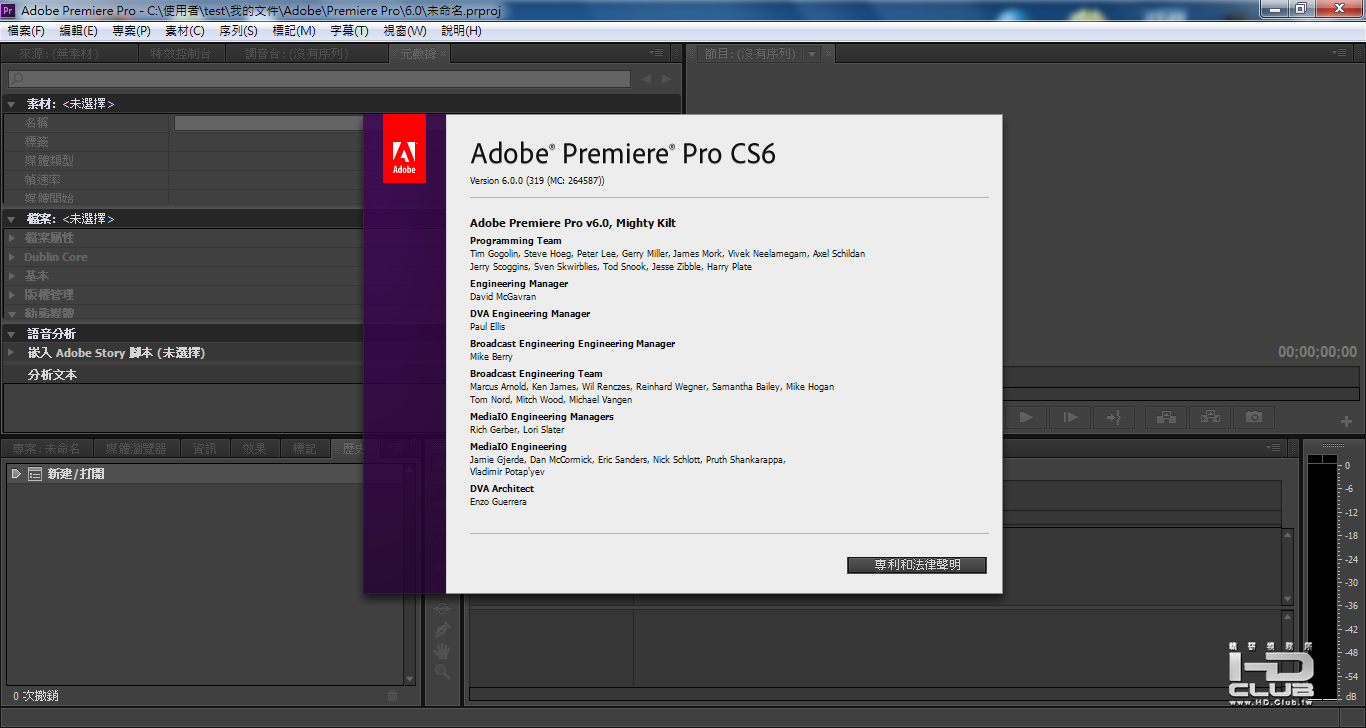1366x728 pixels.
Task: Open the 標記(M) menu
Action: pos(294,31)
